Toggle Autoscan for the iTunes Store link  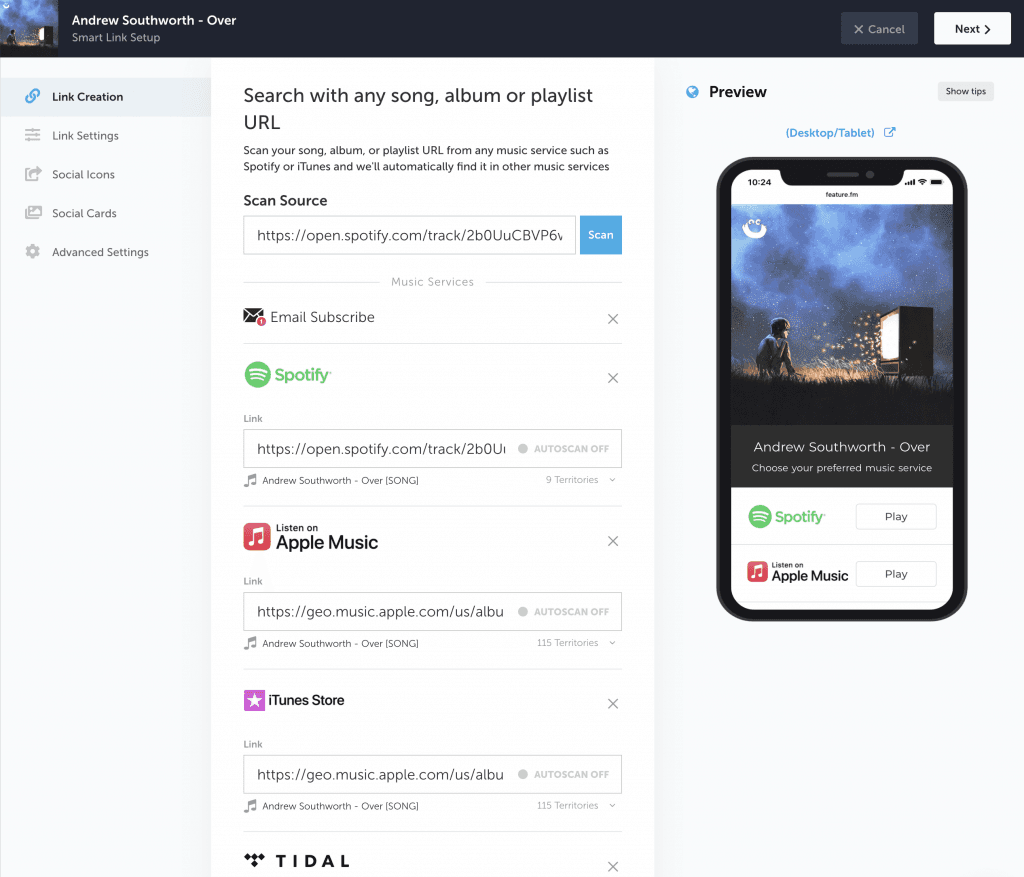tap(564, 774)
